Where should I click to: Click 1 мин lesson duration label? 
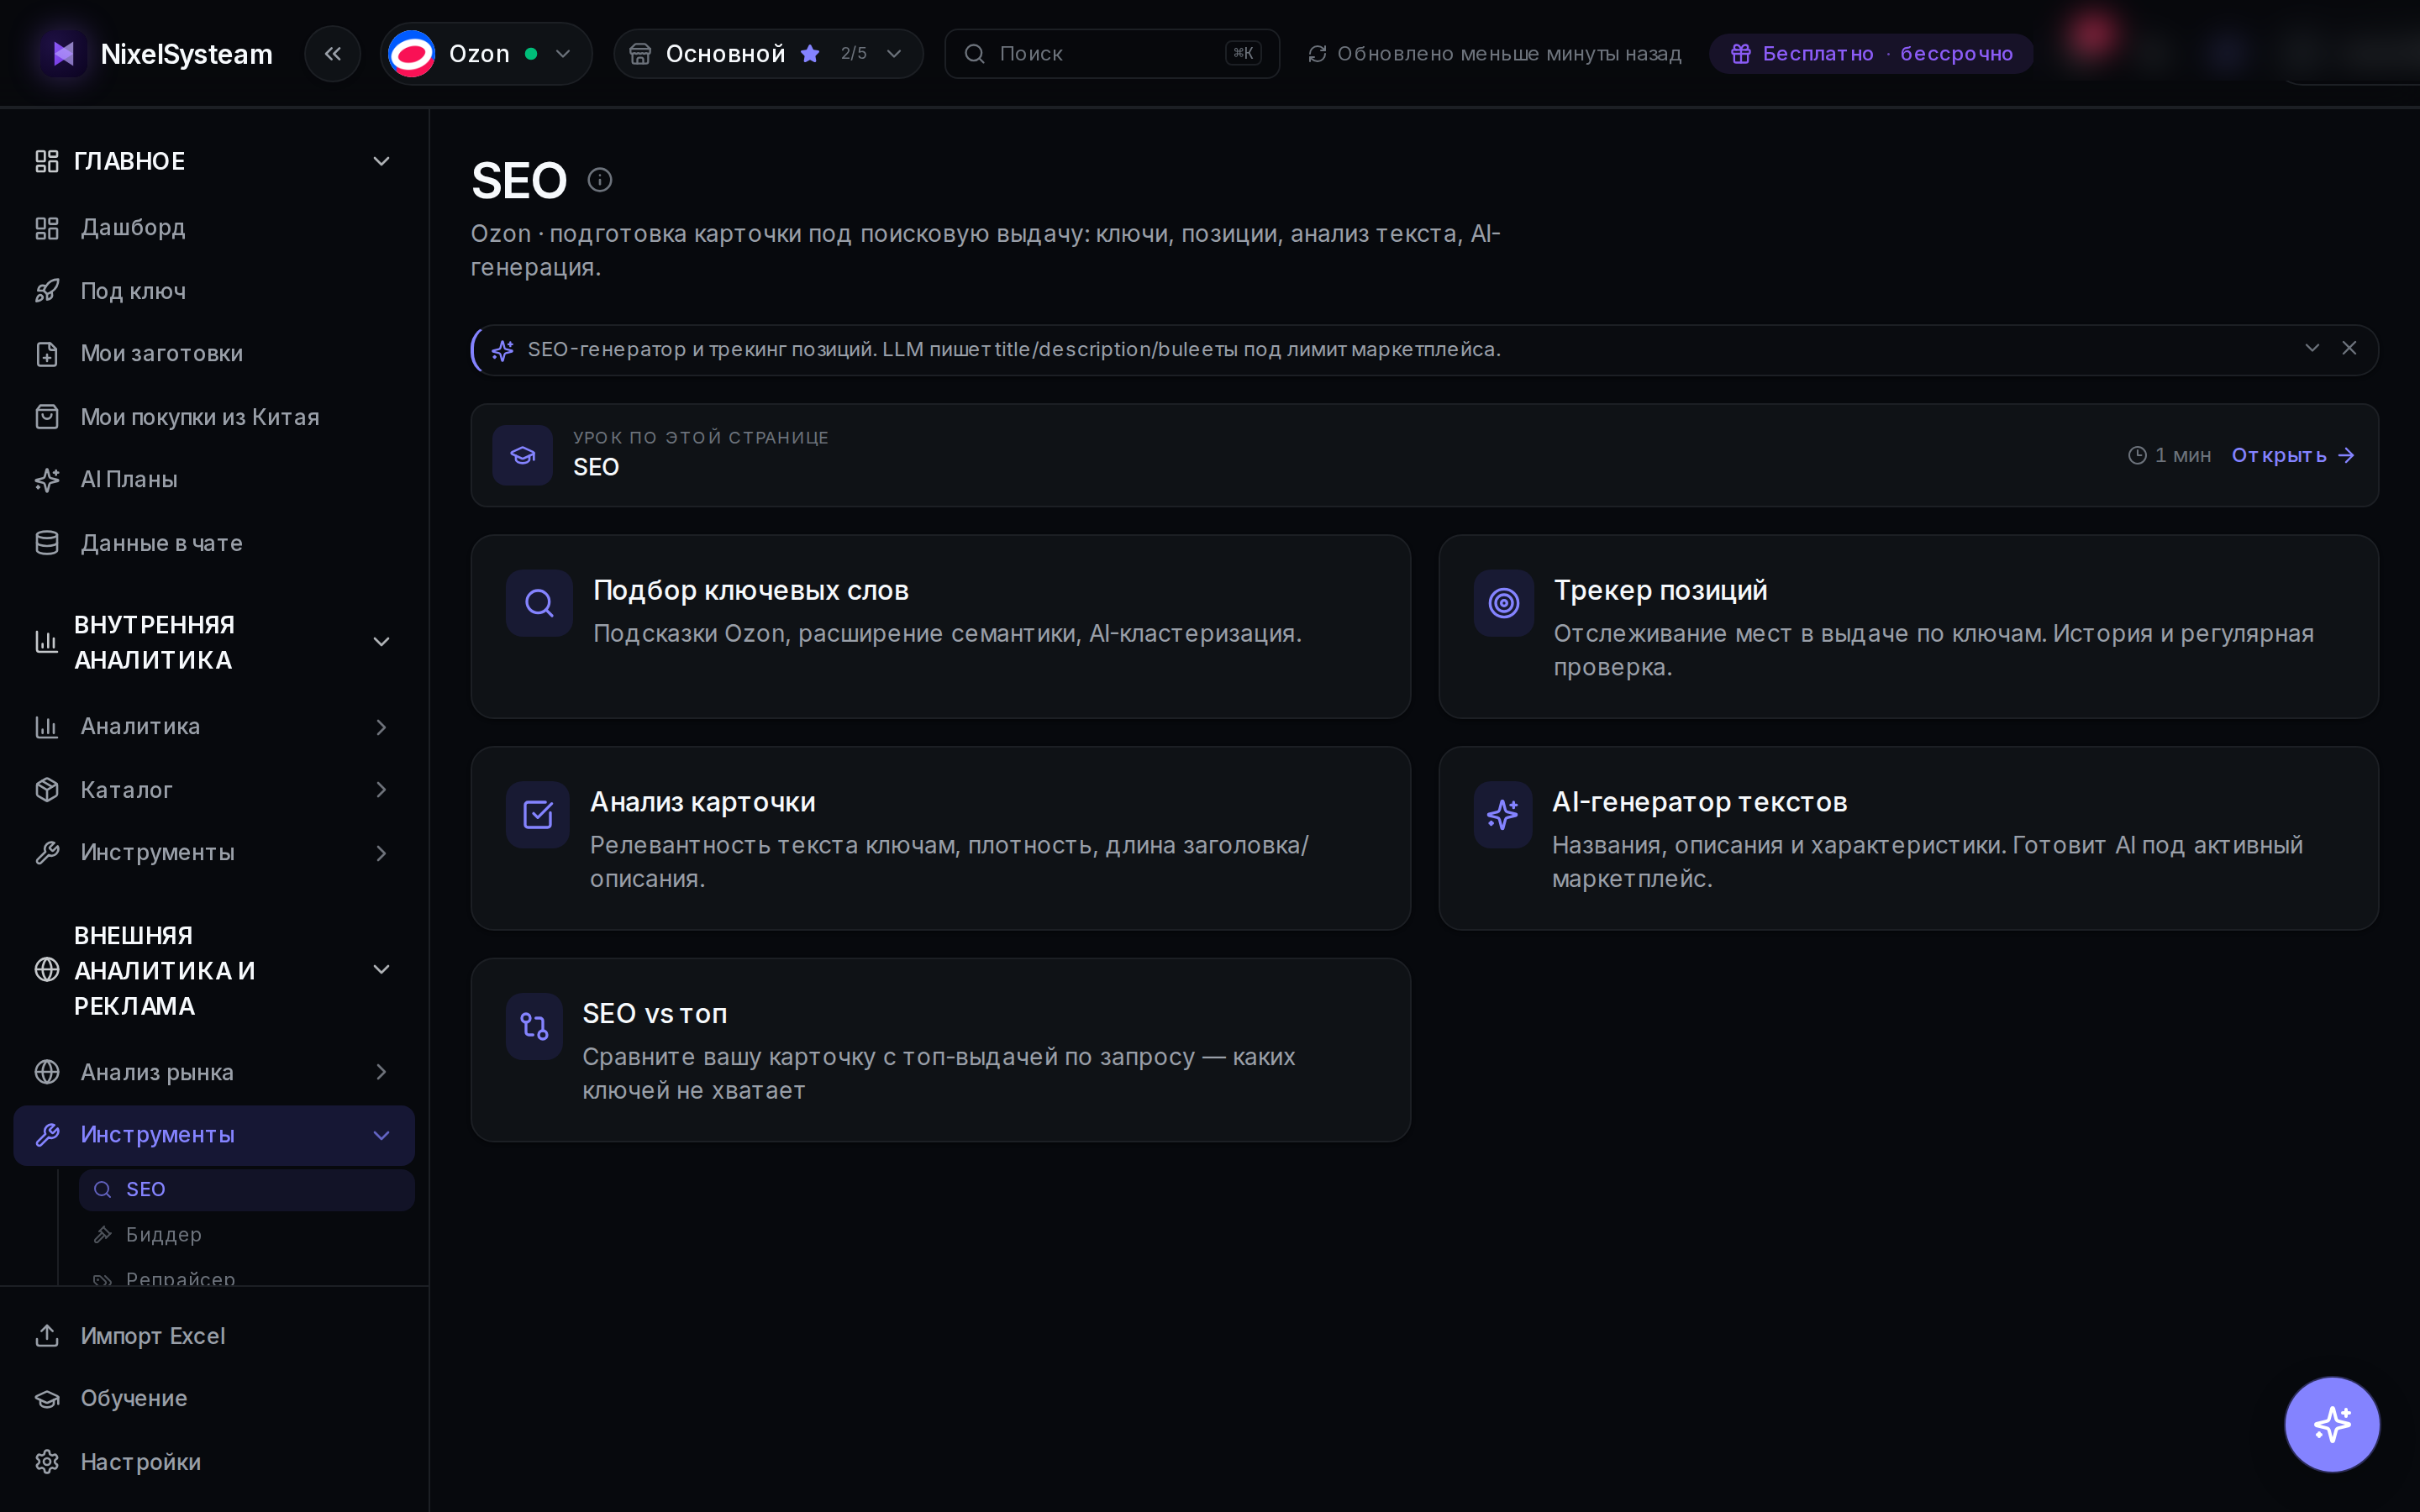tap(2169, 456)
